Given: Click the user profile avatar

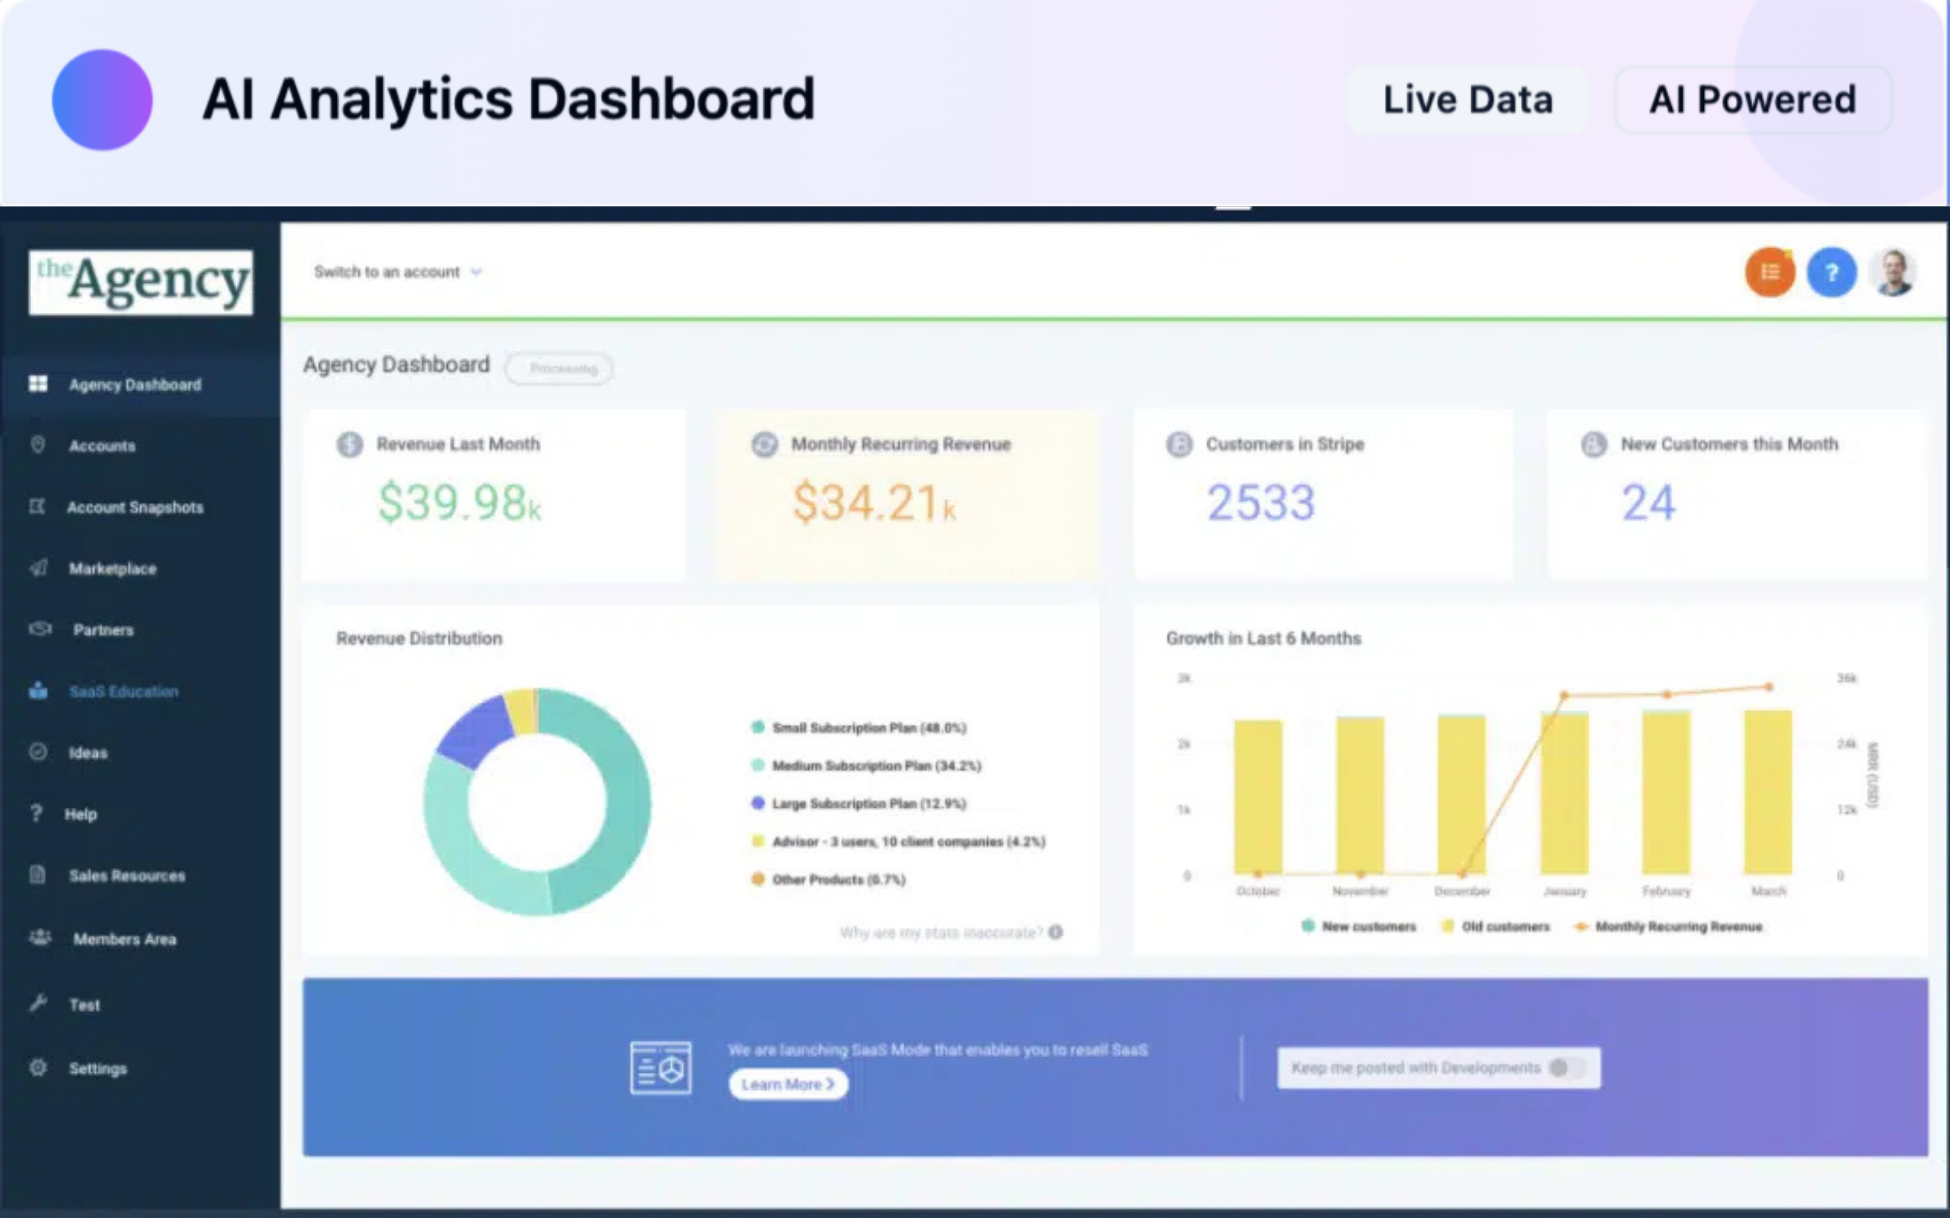Looking at the screenshot, I should tap(1893, 272).
